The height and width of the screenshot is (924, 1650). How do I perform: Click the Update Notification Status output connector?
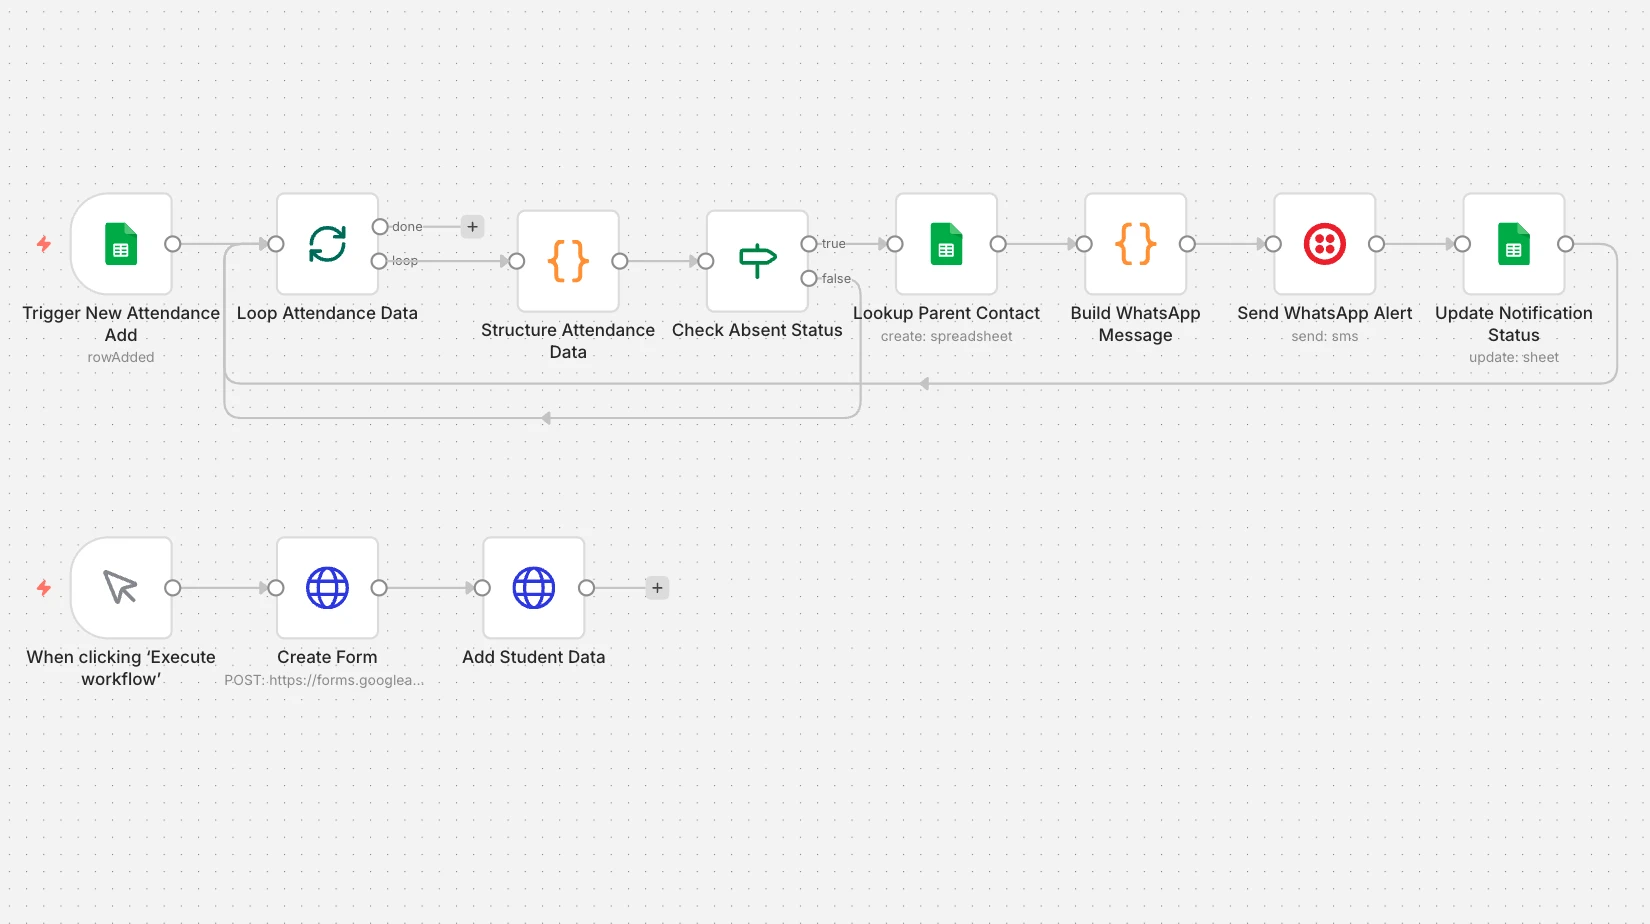pyautogui.click(x=1566, y=244)
